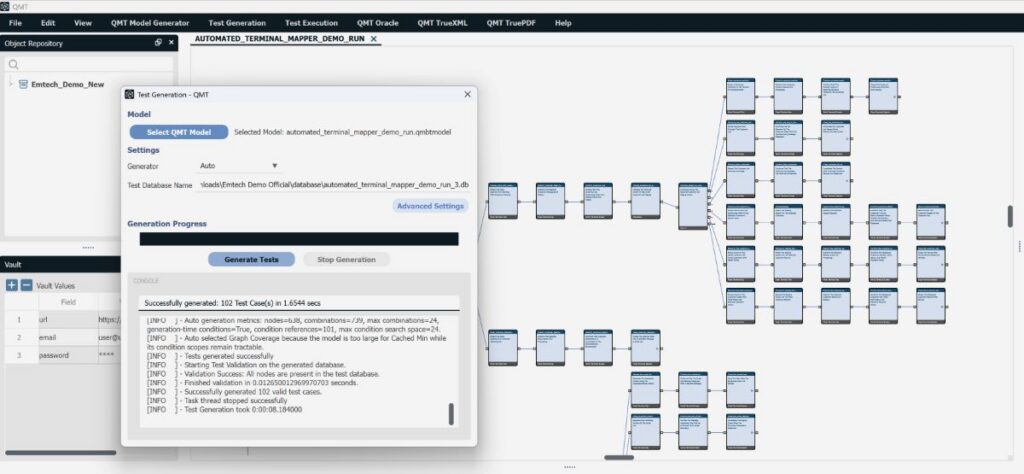Close the Object Repository panel
This screenshot has width=1024, height=474.
point(171,42)
